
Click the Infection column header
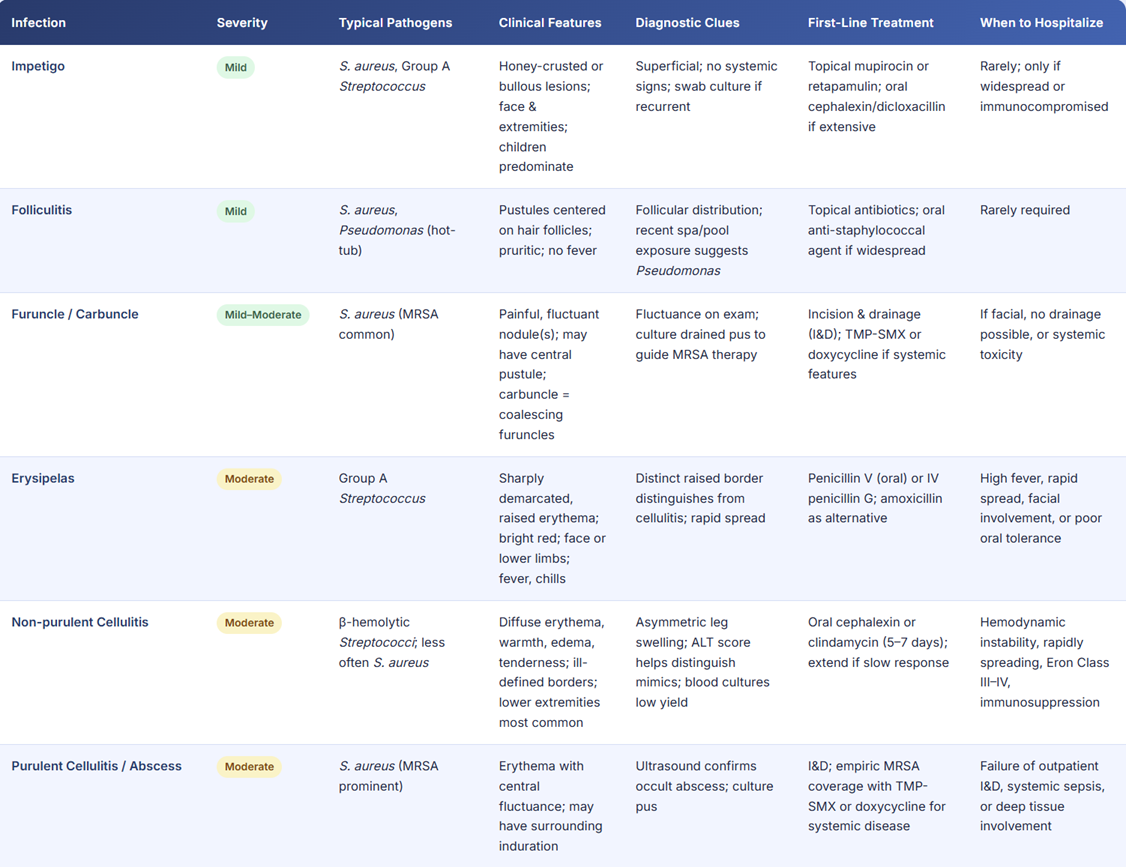point(38,22)
